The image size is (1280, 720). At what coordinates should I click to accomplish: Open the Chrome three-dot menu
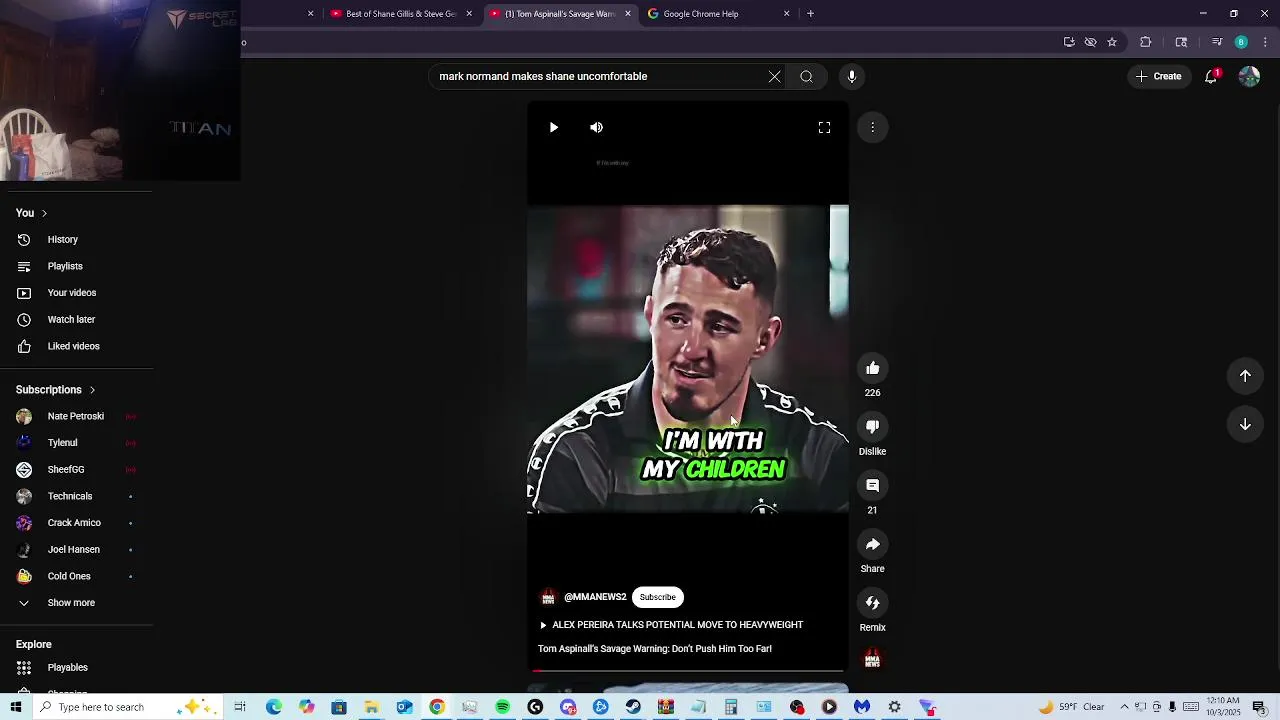[1266, 42]
